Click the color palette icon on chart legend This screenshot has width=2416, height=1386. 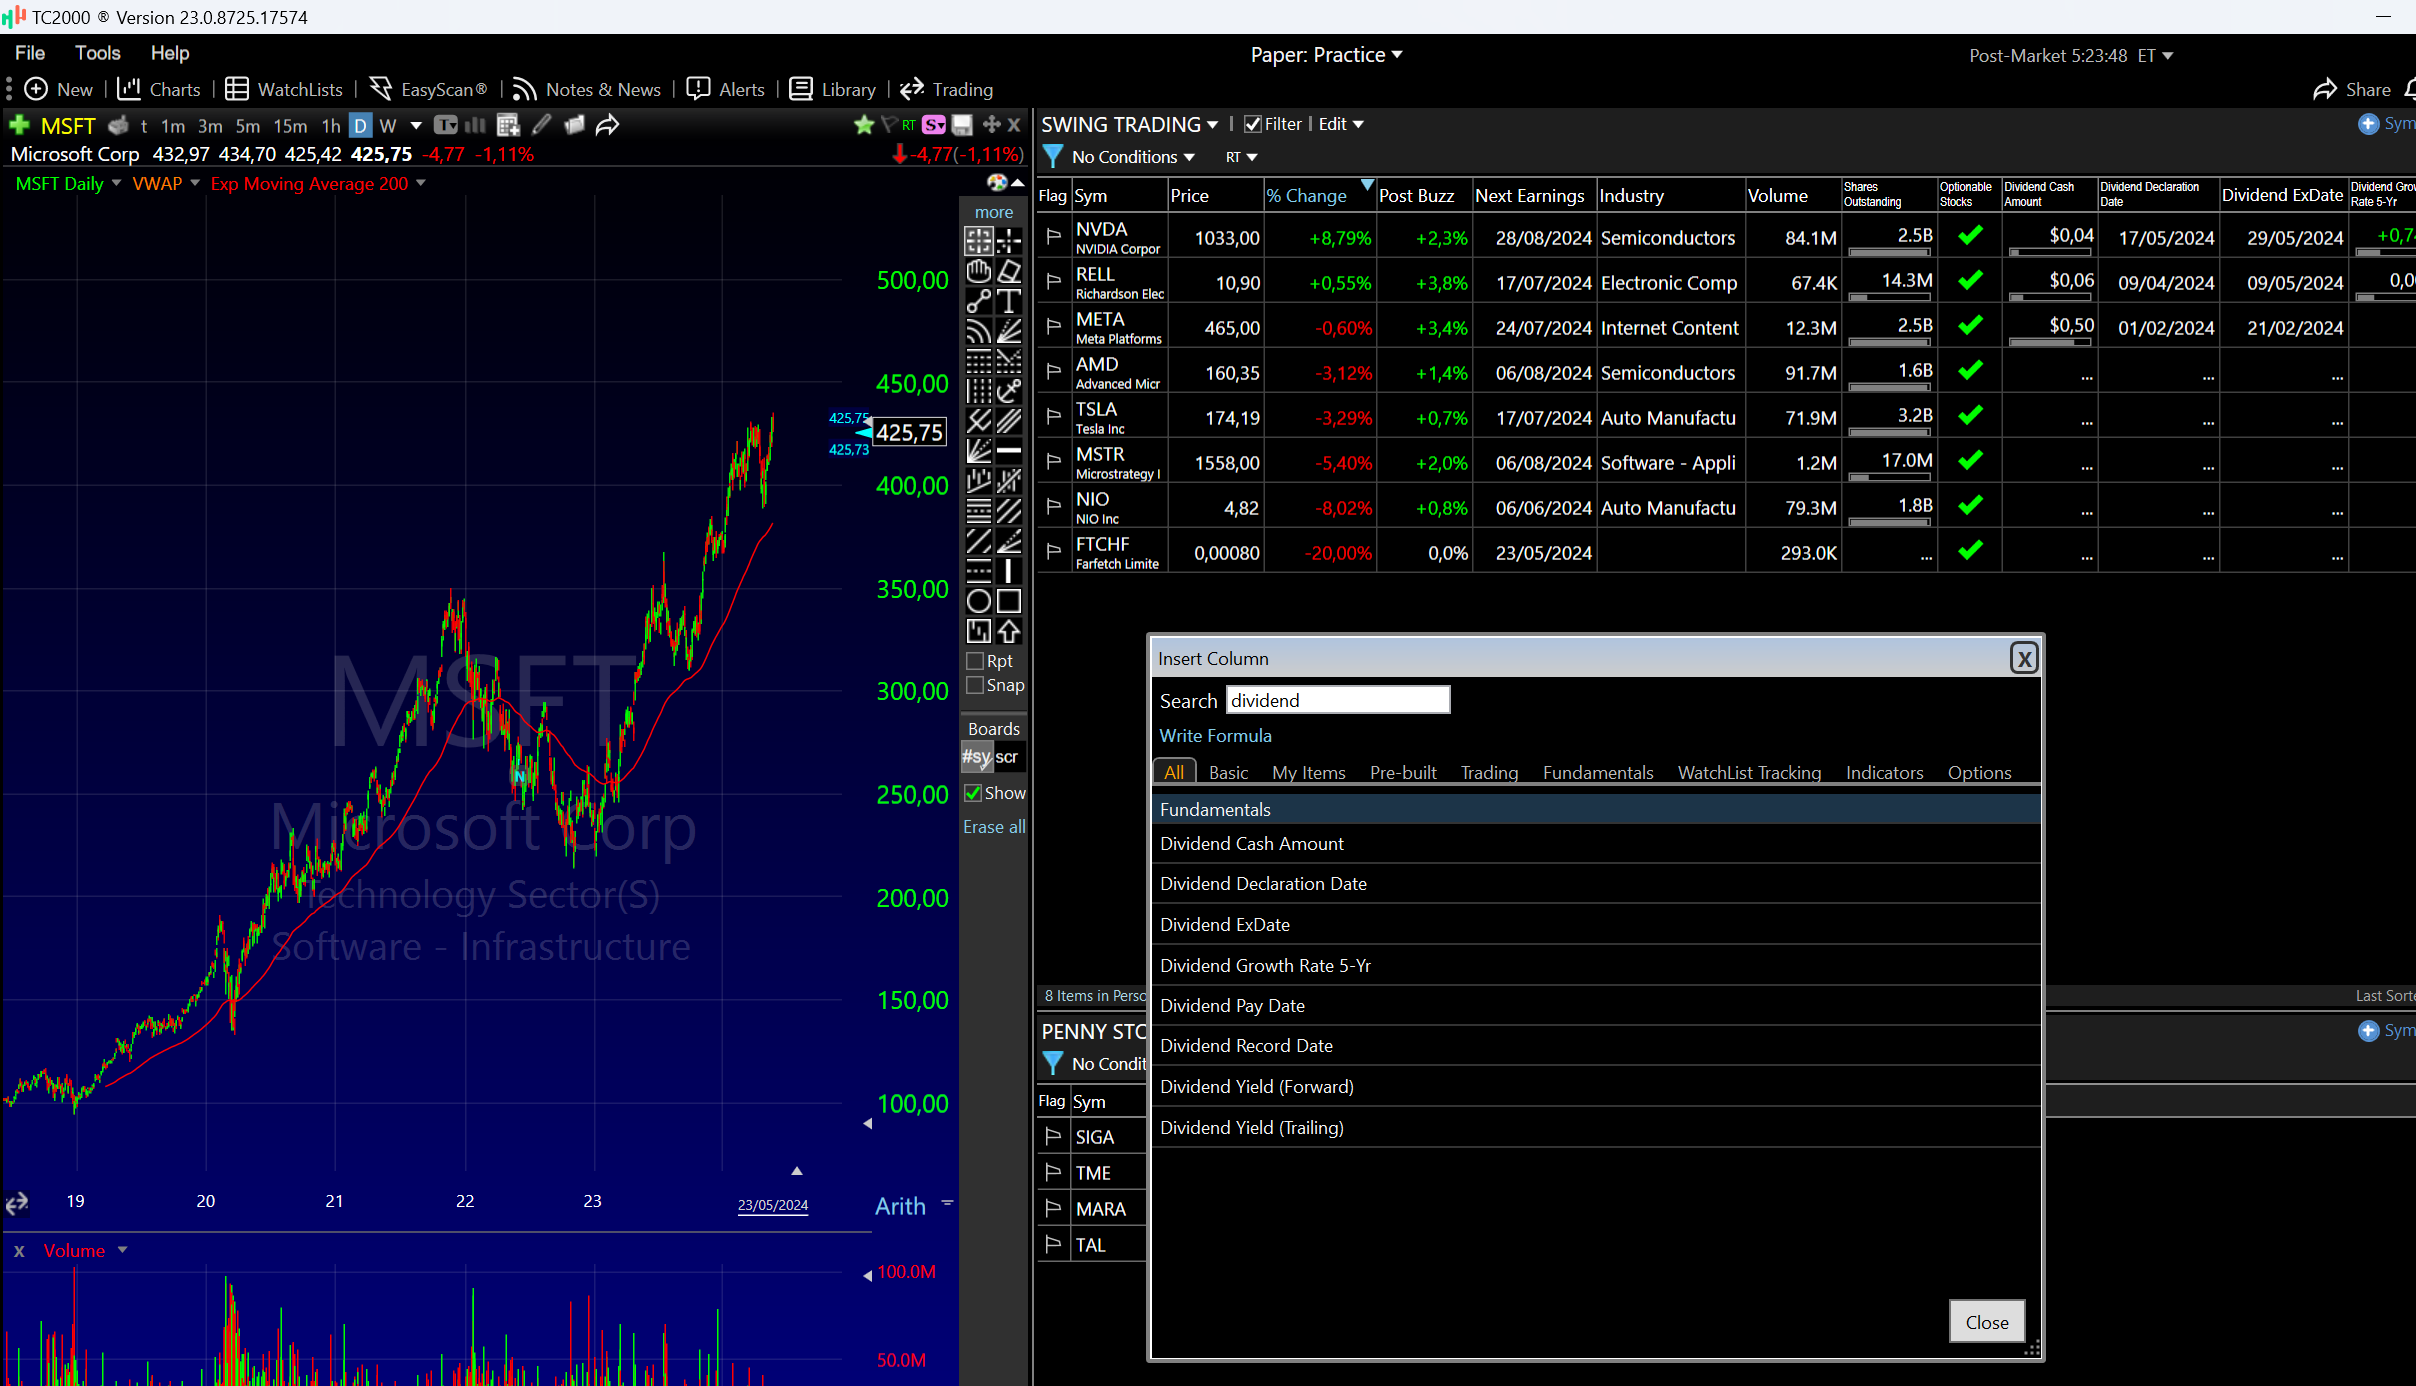click(x=997, y=183)
